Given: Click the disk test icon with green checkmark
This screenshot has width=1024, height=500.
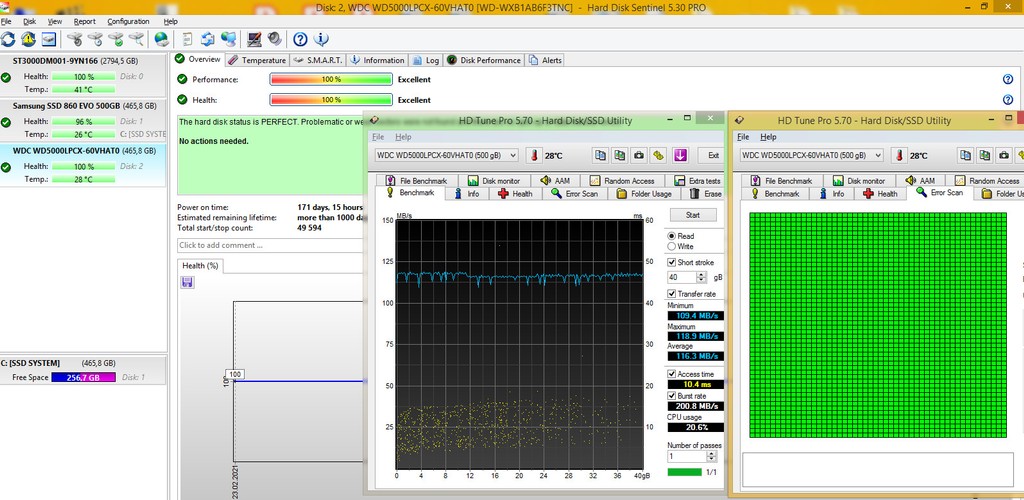Looking at the screenshot, I should click(x=116, y=39).
